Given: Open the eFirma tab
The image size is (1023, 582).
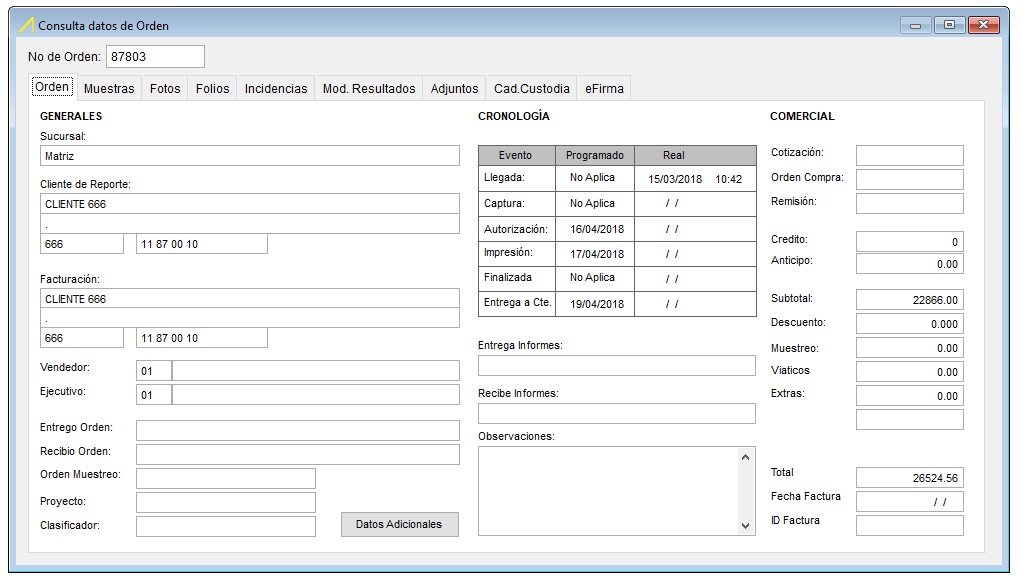Looking at the screenshot, I should click(x=604, y=89).
